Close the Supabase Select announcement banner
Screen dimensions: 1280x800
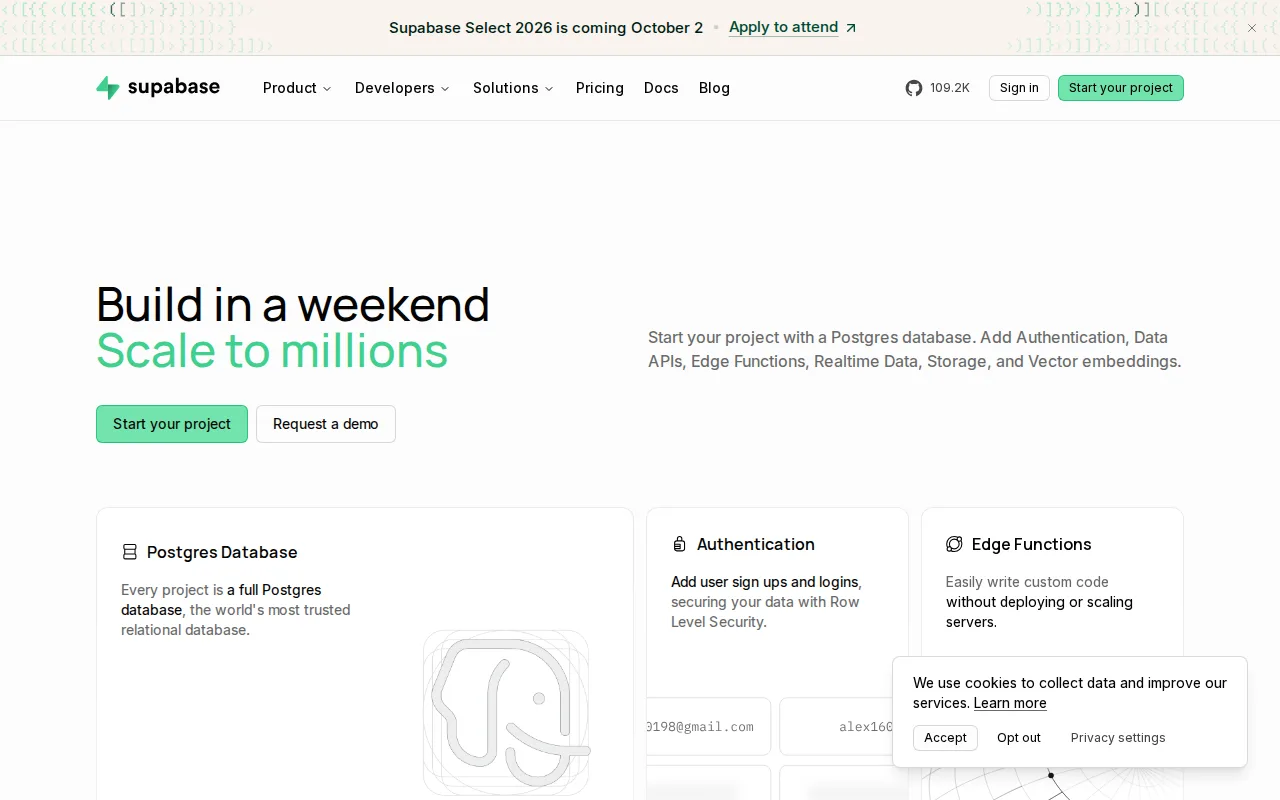pyautogui.click(x=1252, y=28)
